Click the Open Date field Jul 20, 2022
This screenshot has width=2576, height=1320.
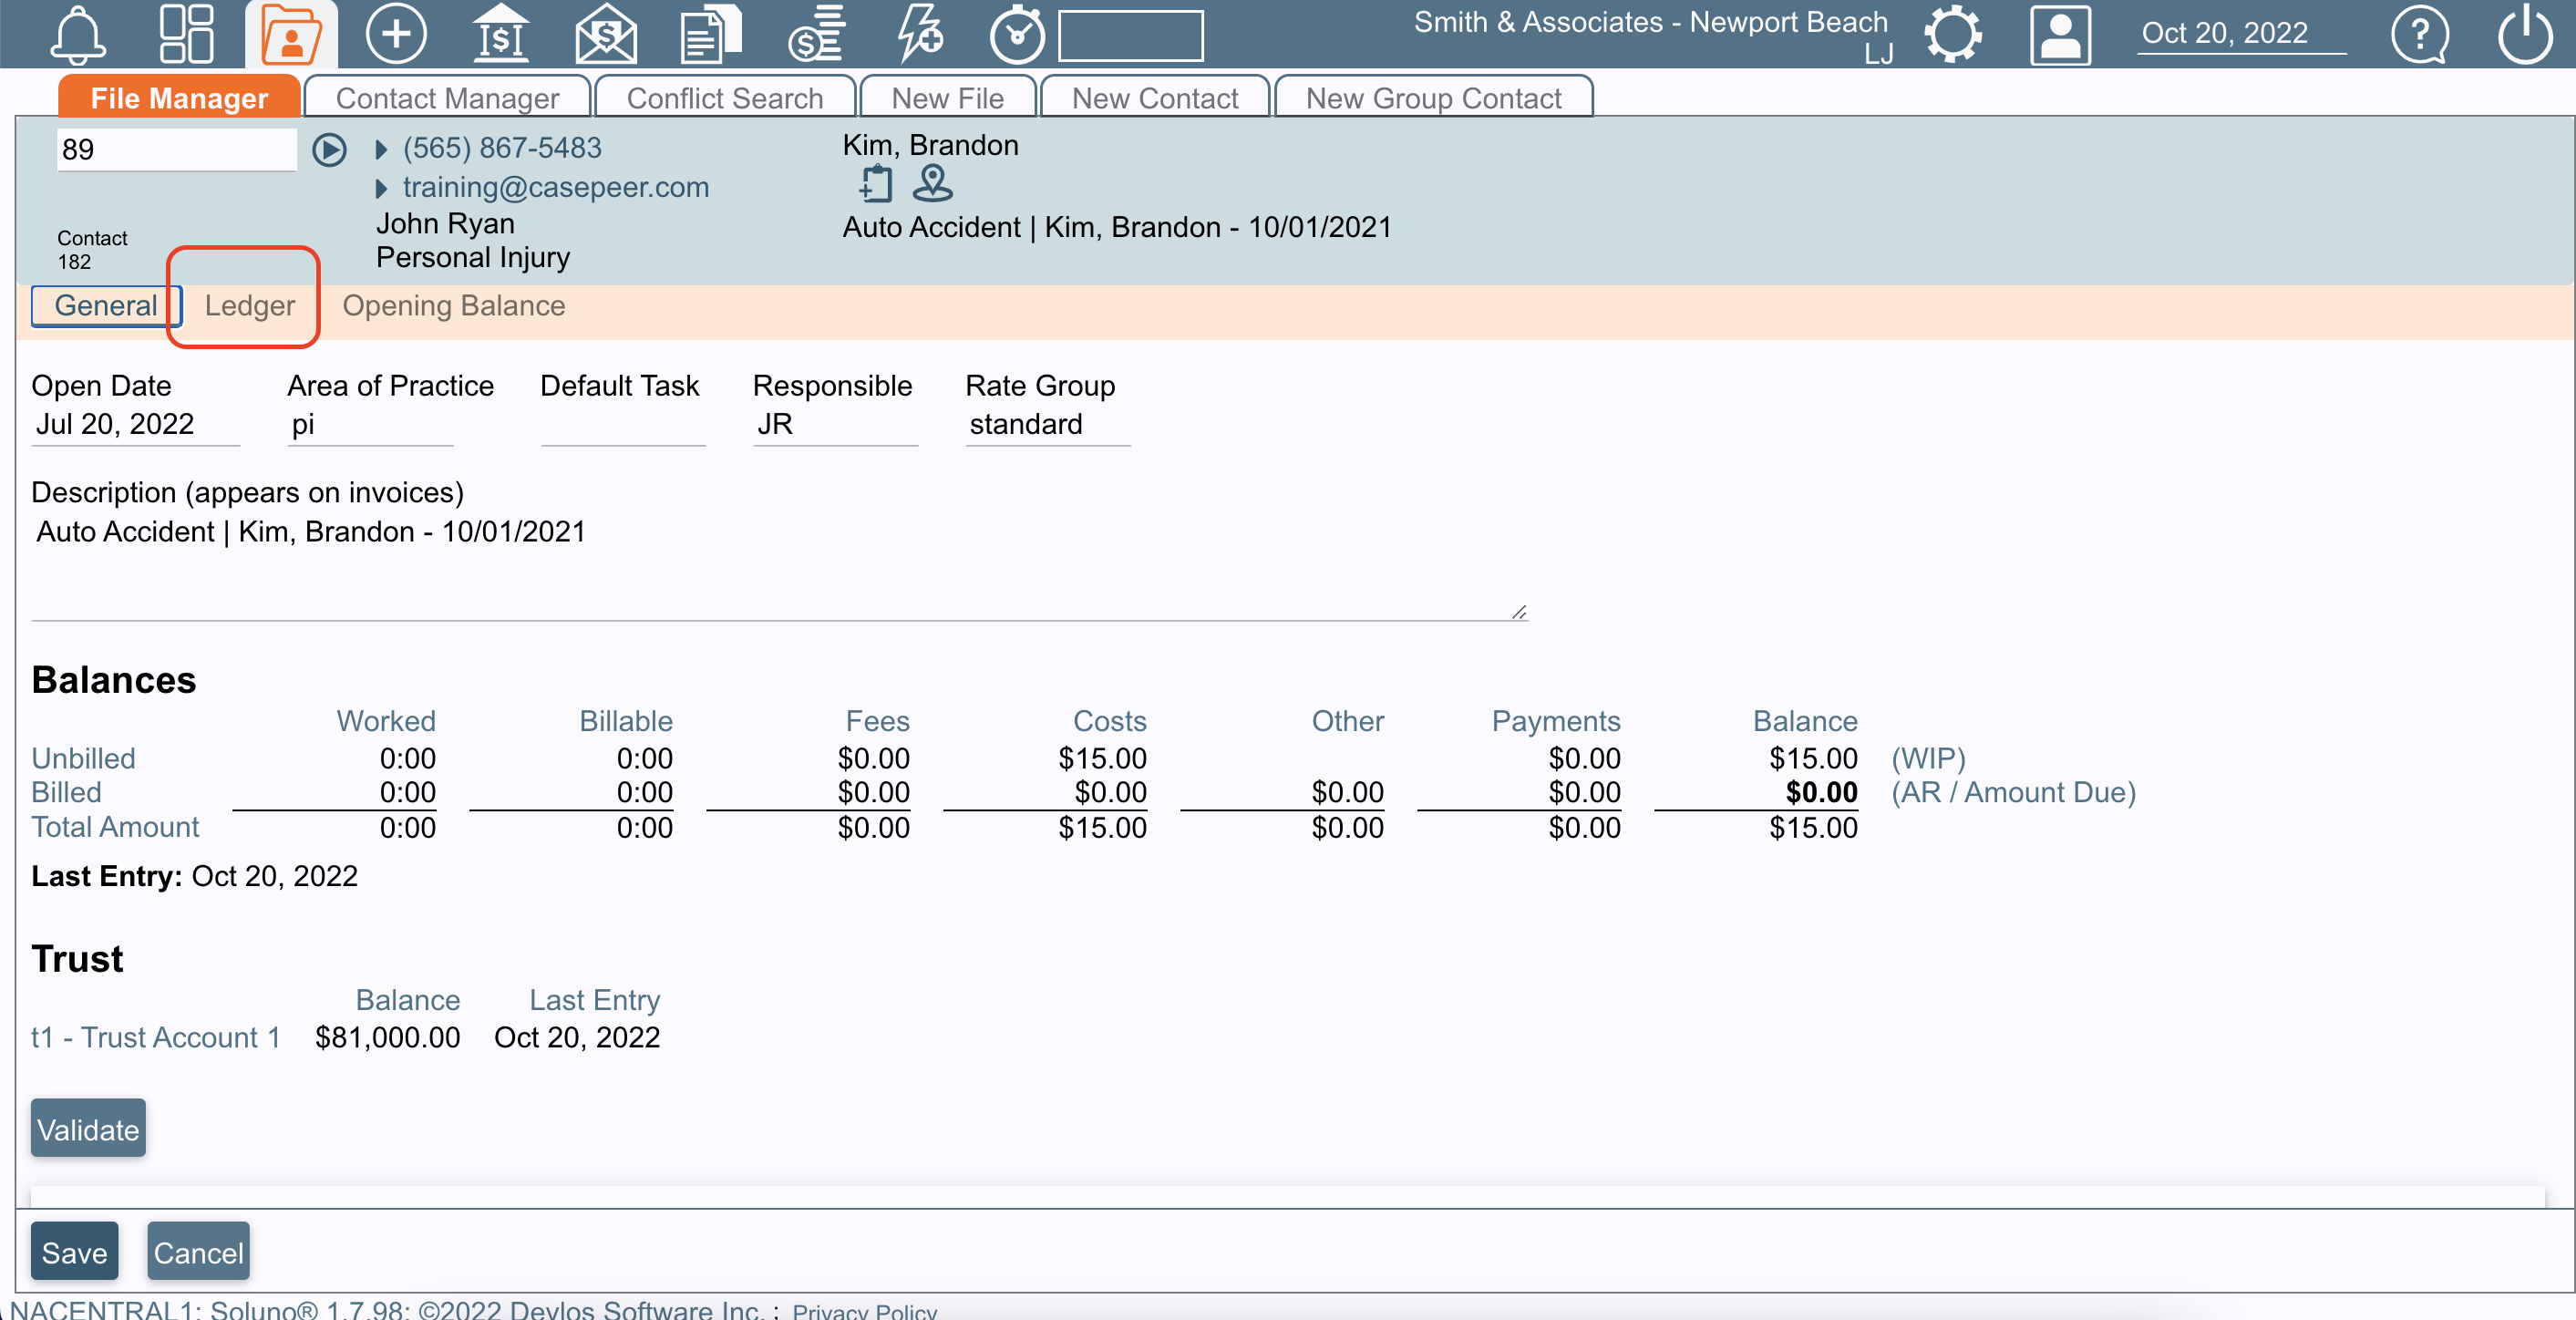pos(136,425)
